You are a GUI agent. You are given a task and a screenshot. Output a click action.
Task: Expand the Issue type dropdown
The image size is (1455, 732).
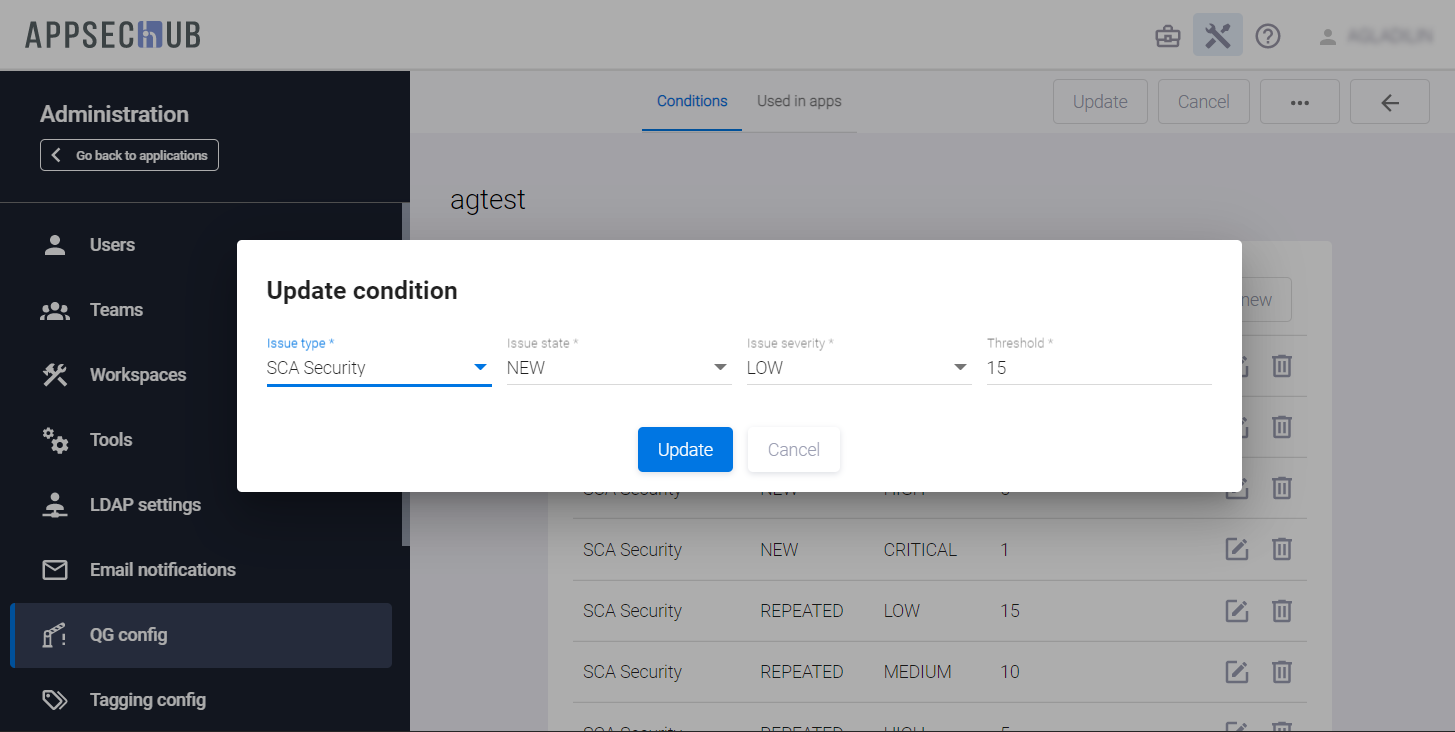coord(479,367)
